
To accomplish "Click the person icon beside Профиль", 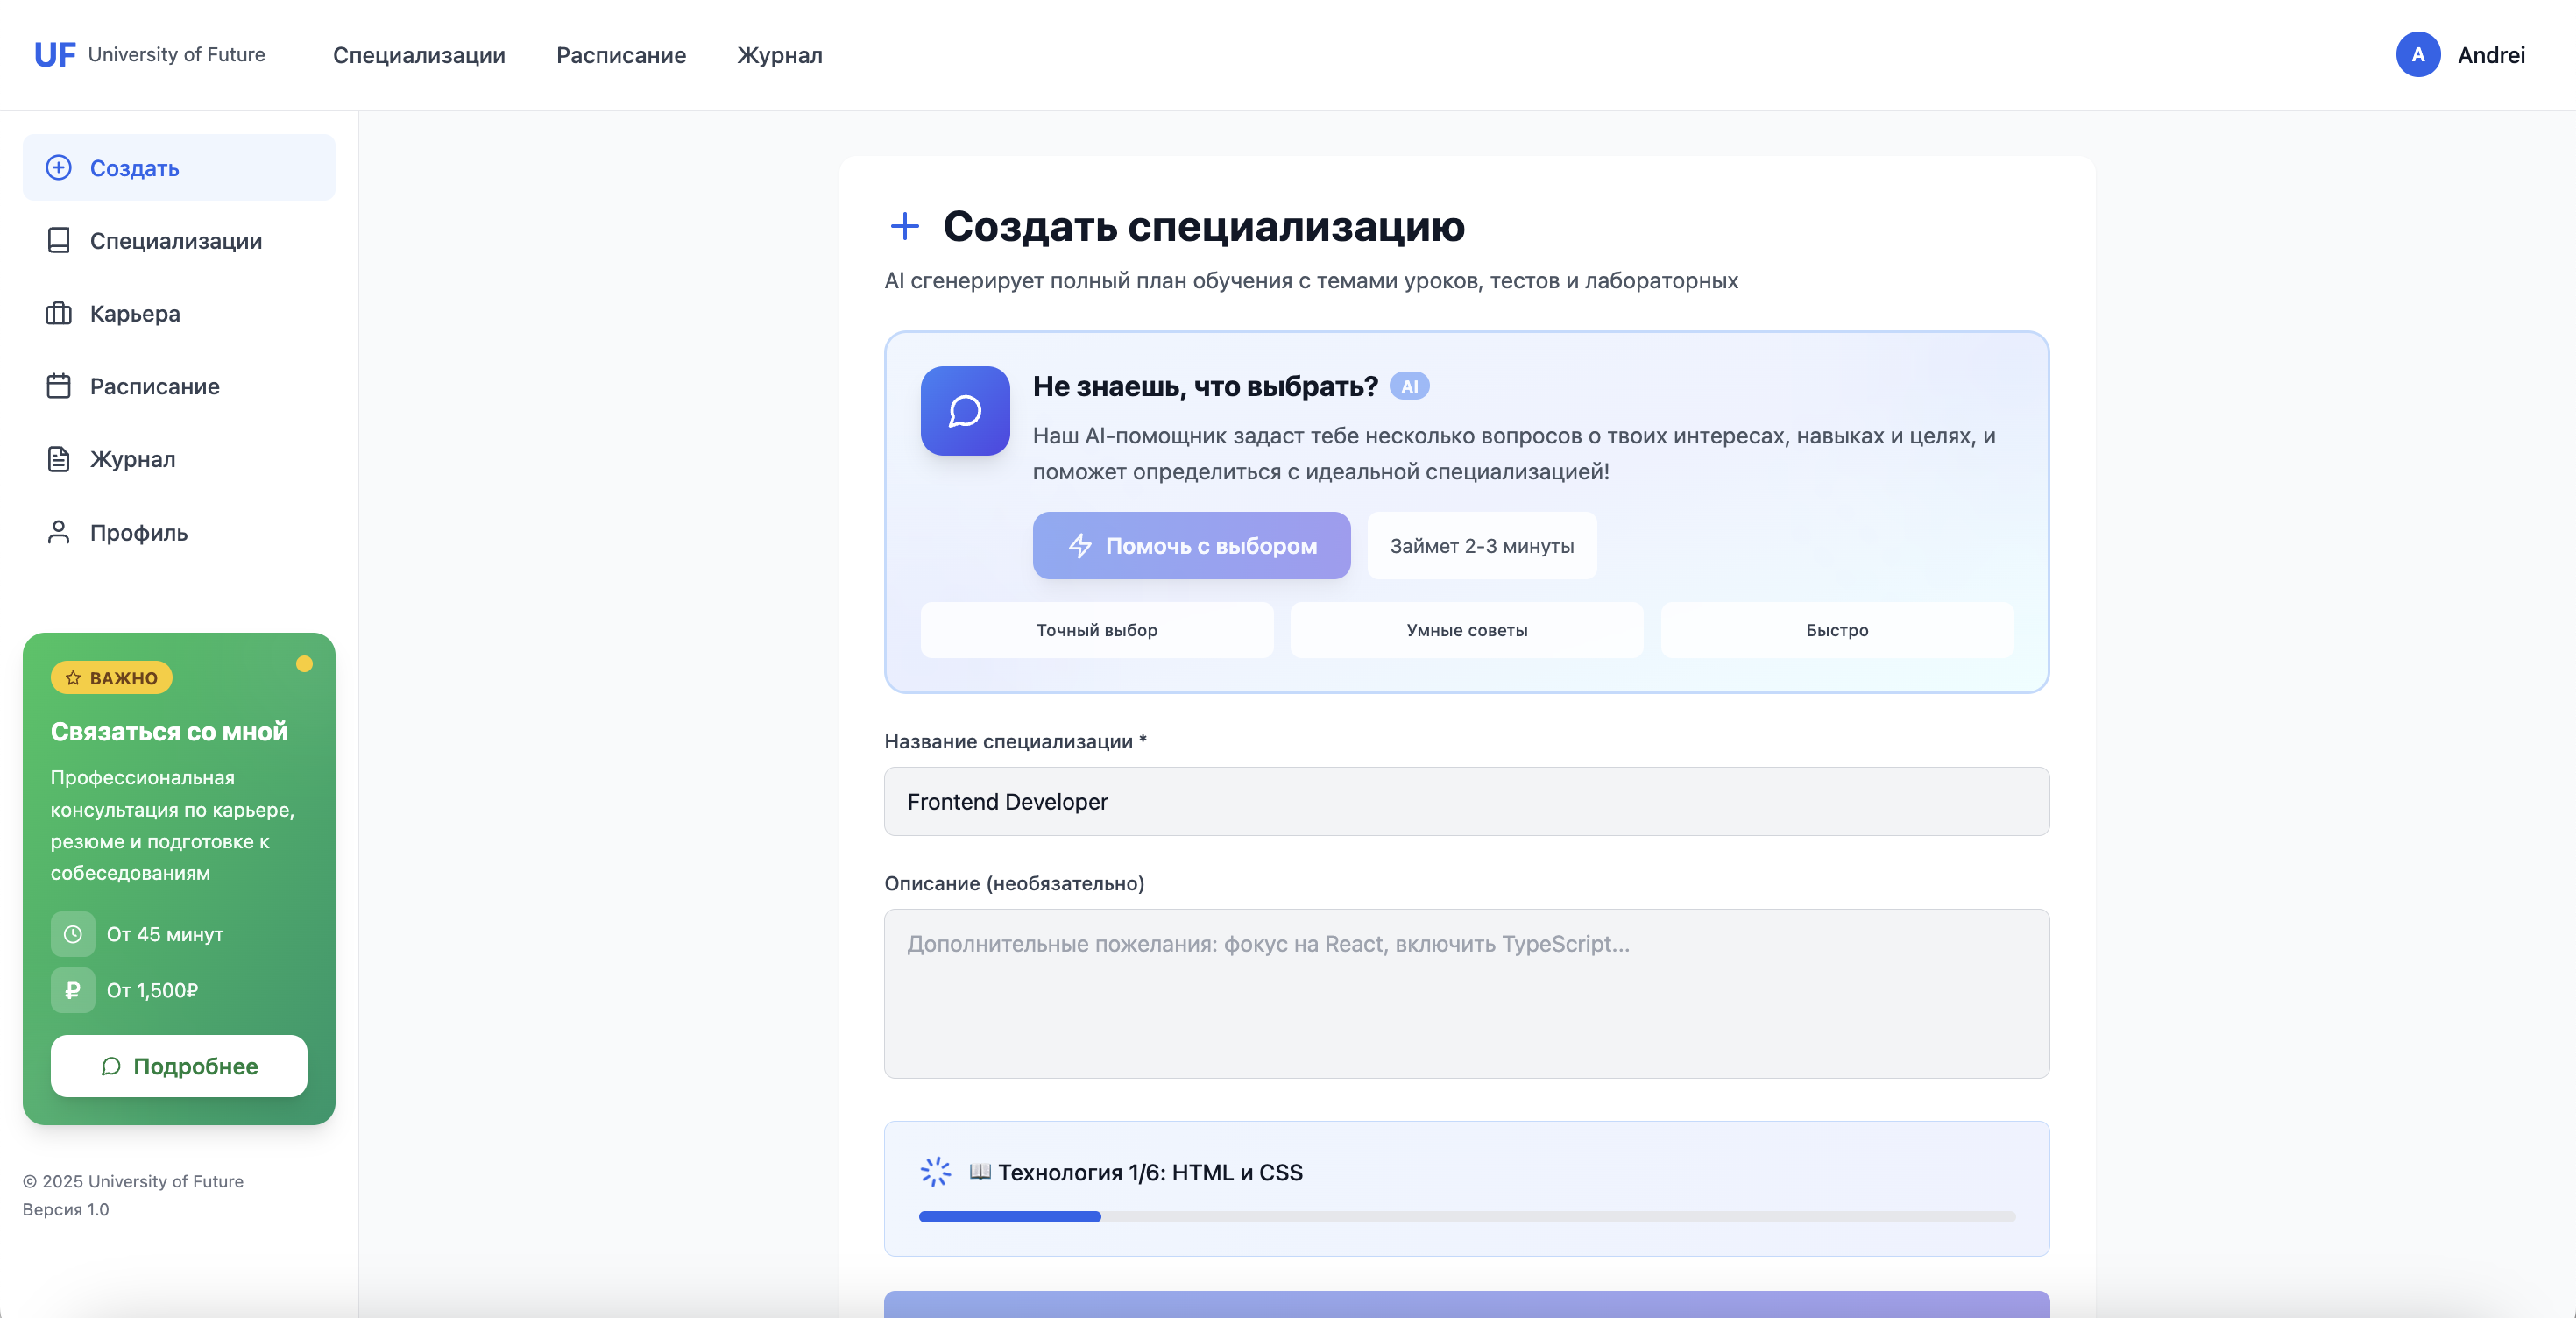I will pyautogui.click(x=59, y=532).
